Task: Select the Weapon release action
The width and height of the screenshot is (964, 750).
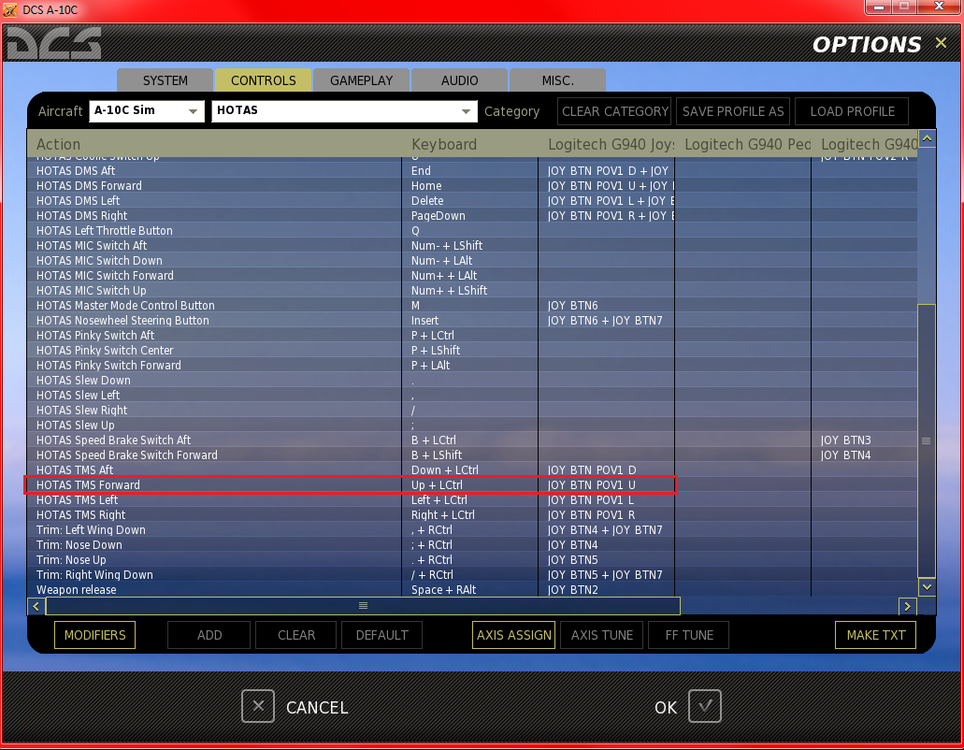Action: pos(76,590)
